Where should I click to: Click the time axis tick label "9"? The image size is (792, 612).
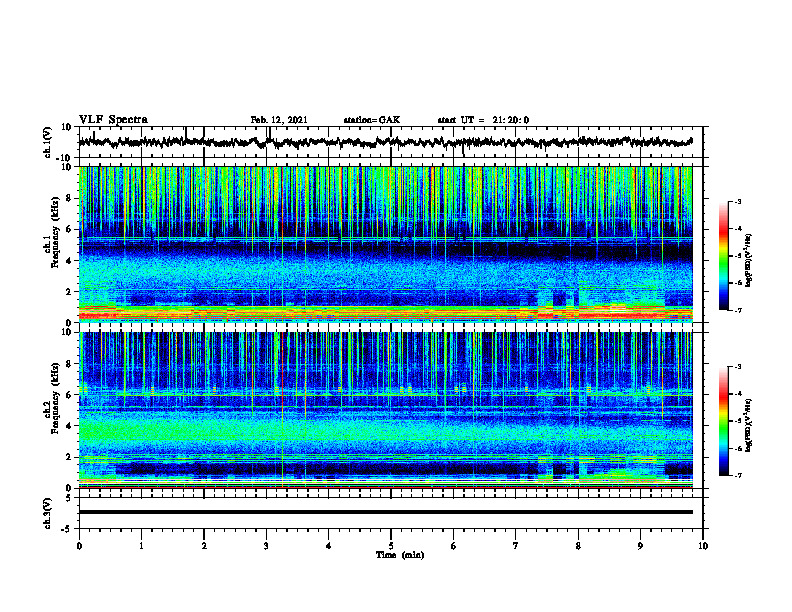coord(640,546)
